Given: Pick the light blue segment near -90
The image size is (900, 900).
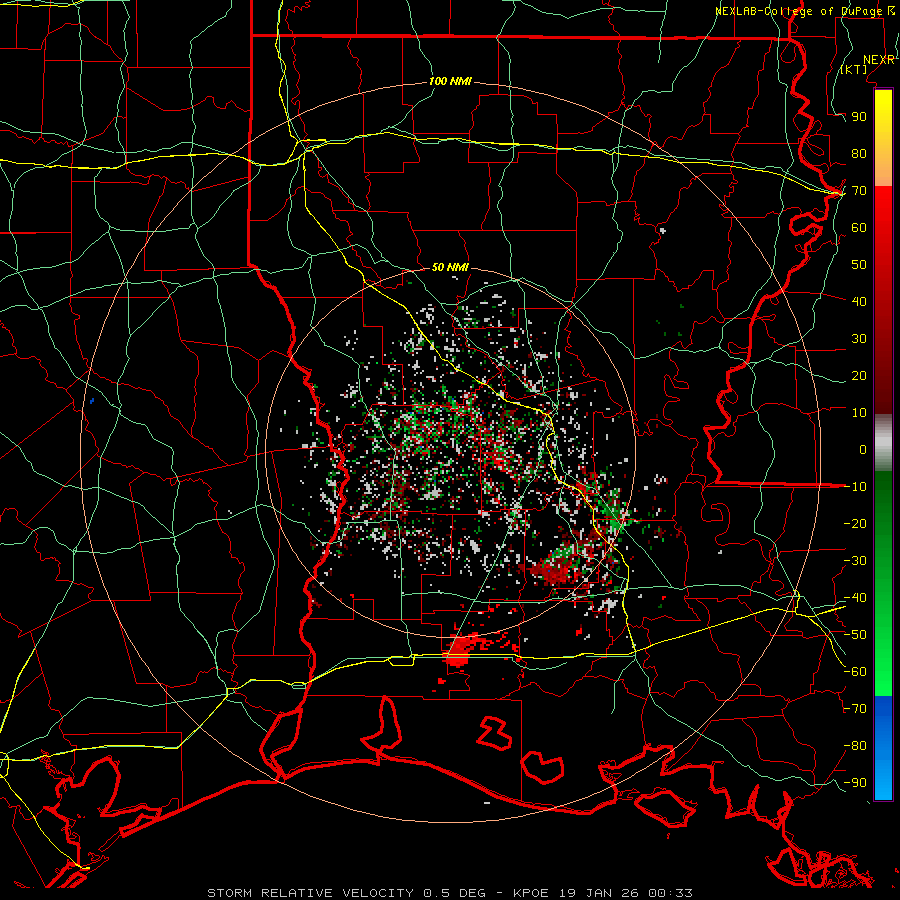Looking at the screenshot, I should tap(883, 781).
